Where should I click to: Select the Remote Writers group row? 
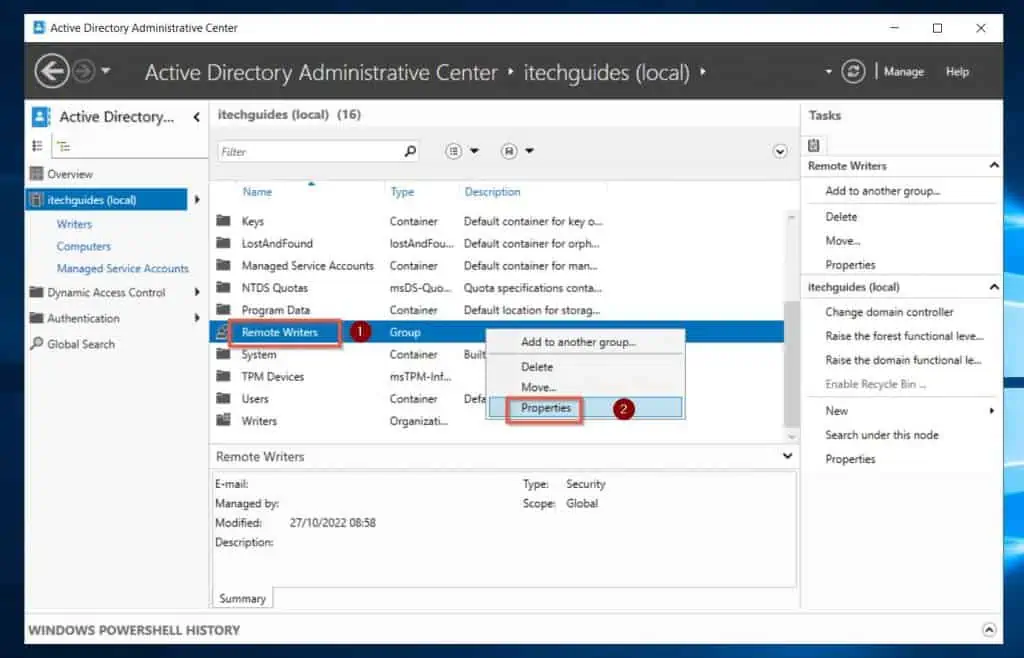click(496, 332)
